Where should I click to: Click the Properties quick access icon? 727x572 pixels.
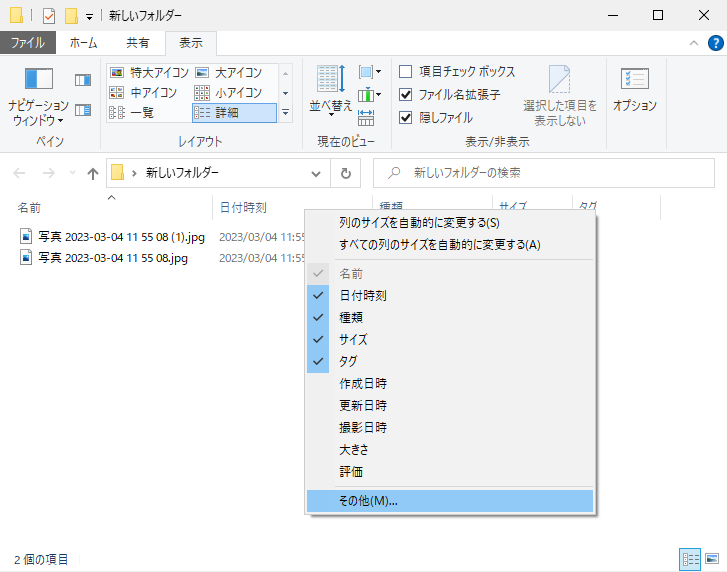(49, 16)
